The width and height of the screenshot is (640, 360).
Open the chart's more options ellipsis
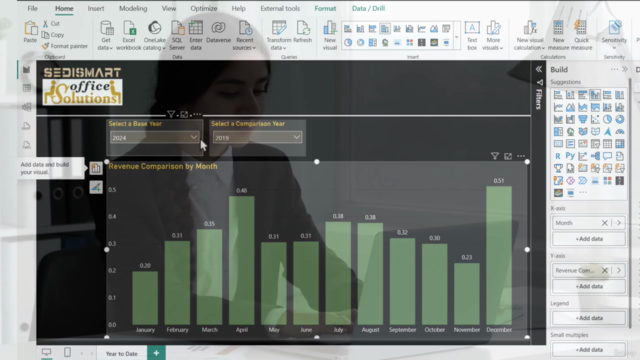pyautogui.click(x=521, y=156)
